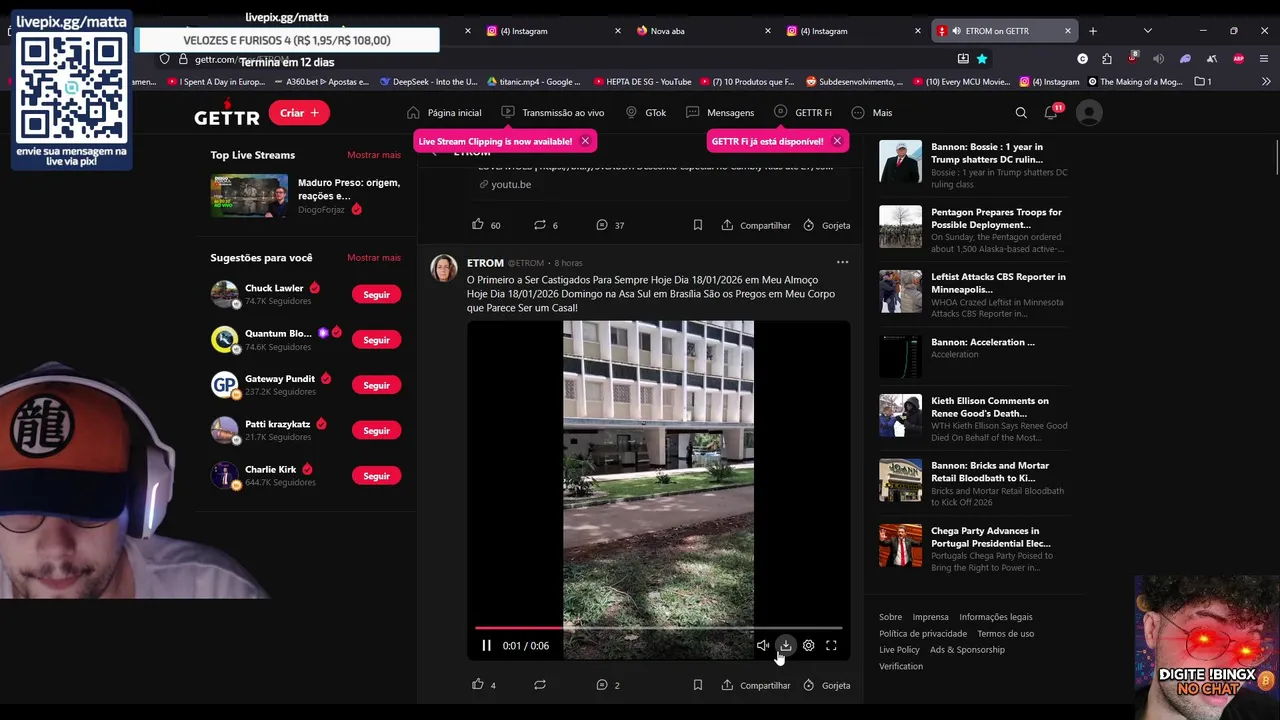1280x720 pixels.
Task: Open Chega Party Advances article
Action: coord(973,549)
